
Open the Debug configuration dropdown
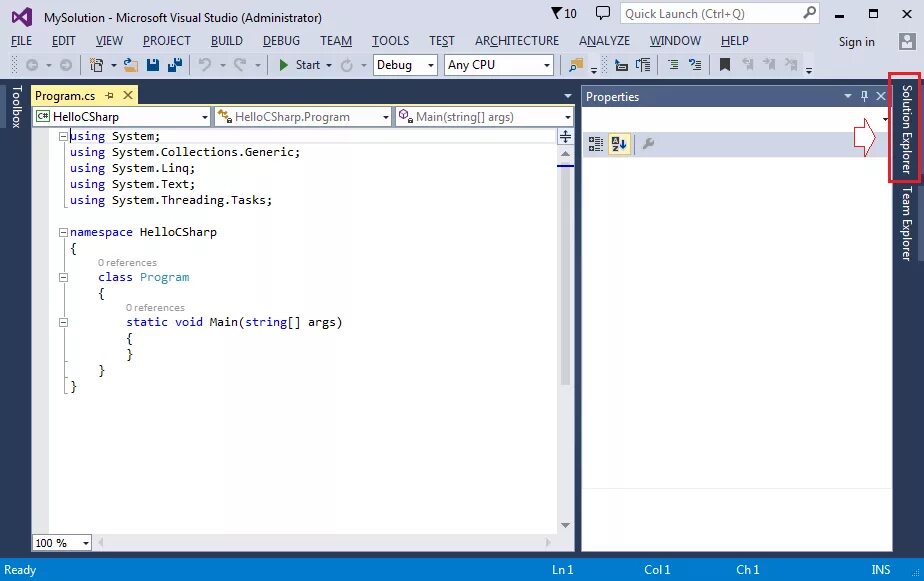pyautogui.click(x=405, y=65)
